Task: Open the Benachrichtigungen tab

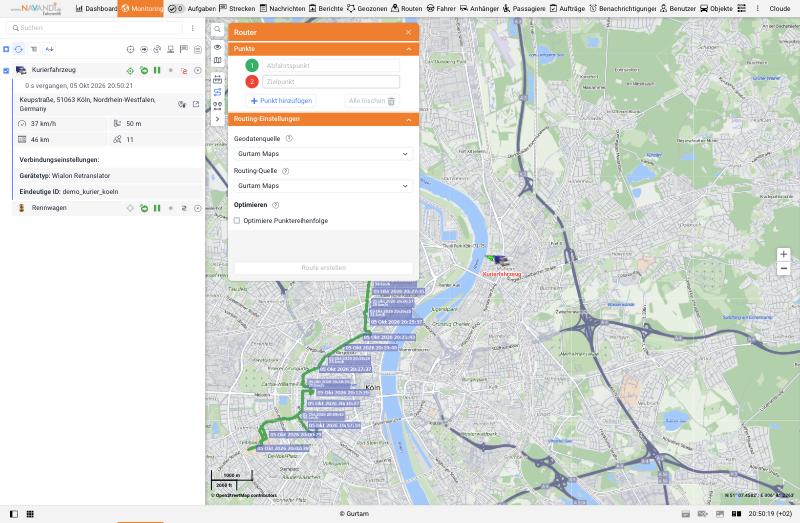Action: click(622, 9)
